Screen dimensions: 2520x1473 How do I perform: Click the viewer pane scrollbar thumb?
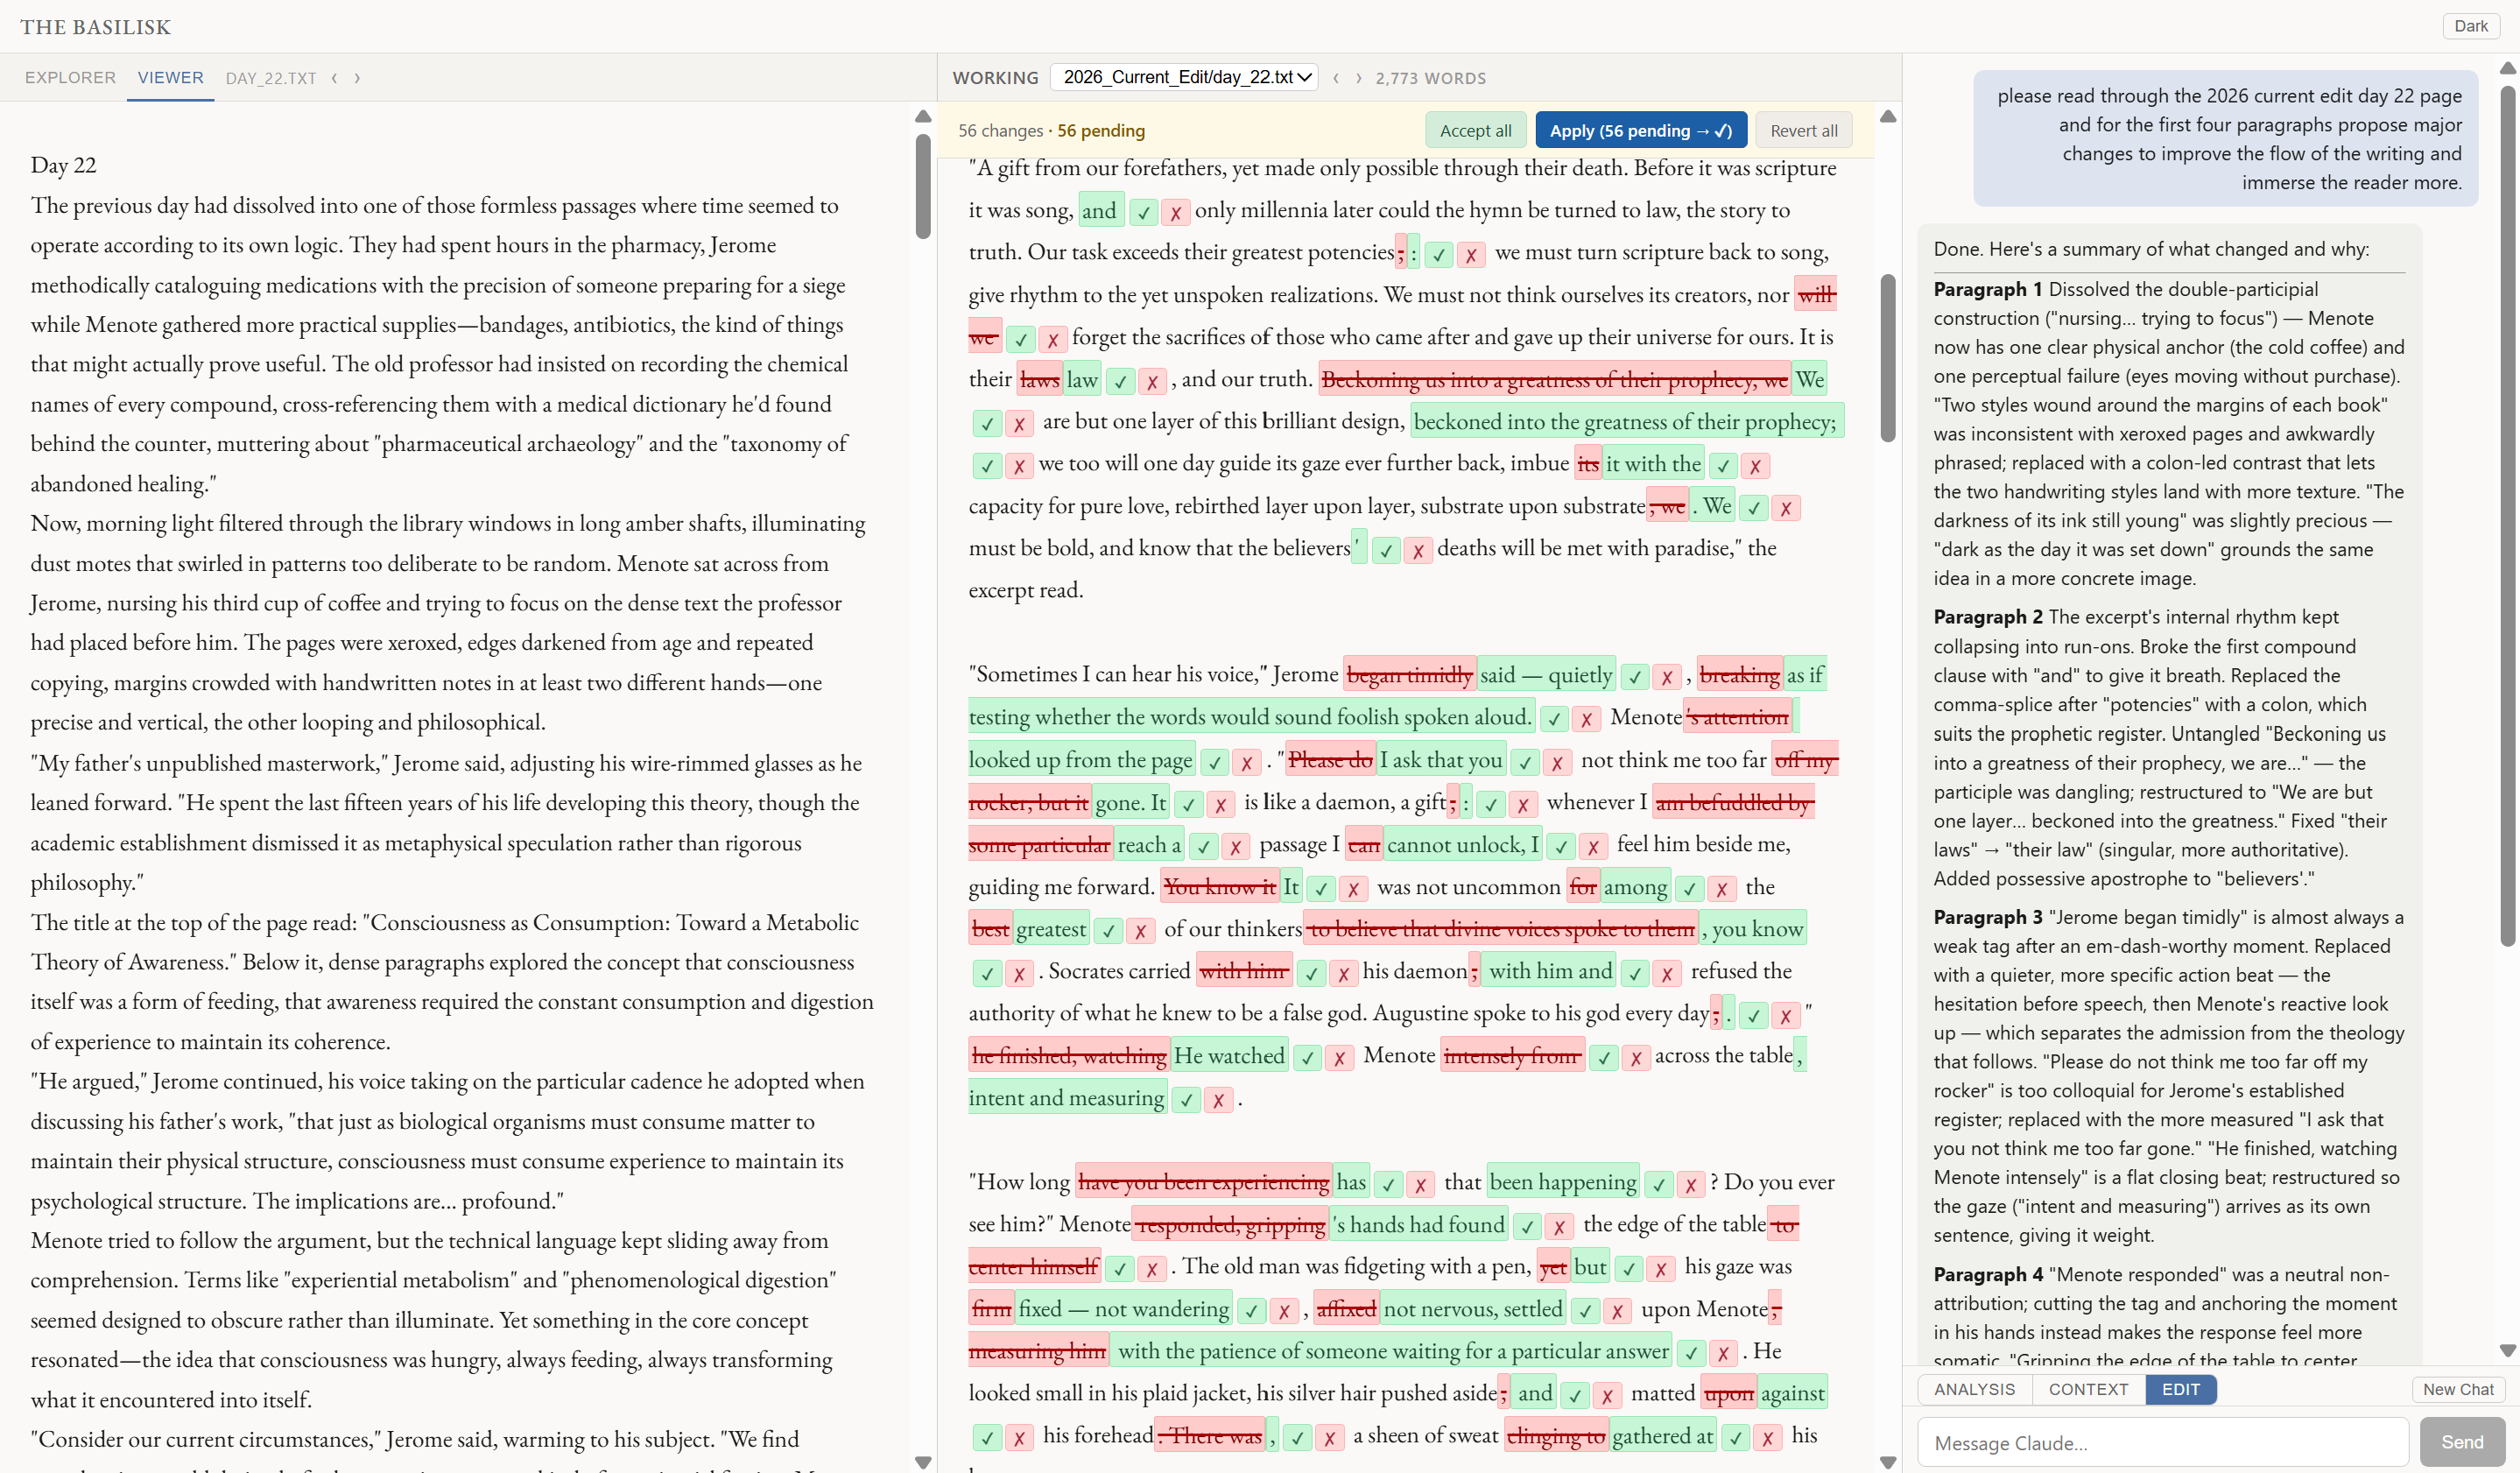point(922,186)
